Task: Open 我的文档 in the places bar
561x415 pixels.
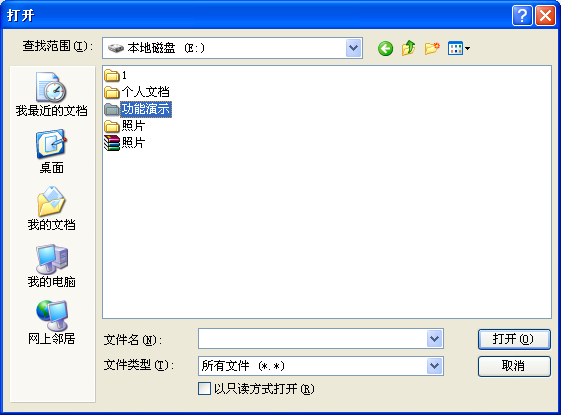Action: click(52, 209)
